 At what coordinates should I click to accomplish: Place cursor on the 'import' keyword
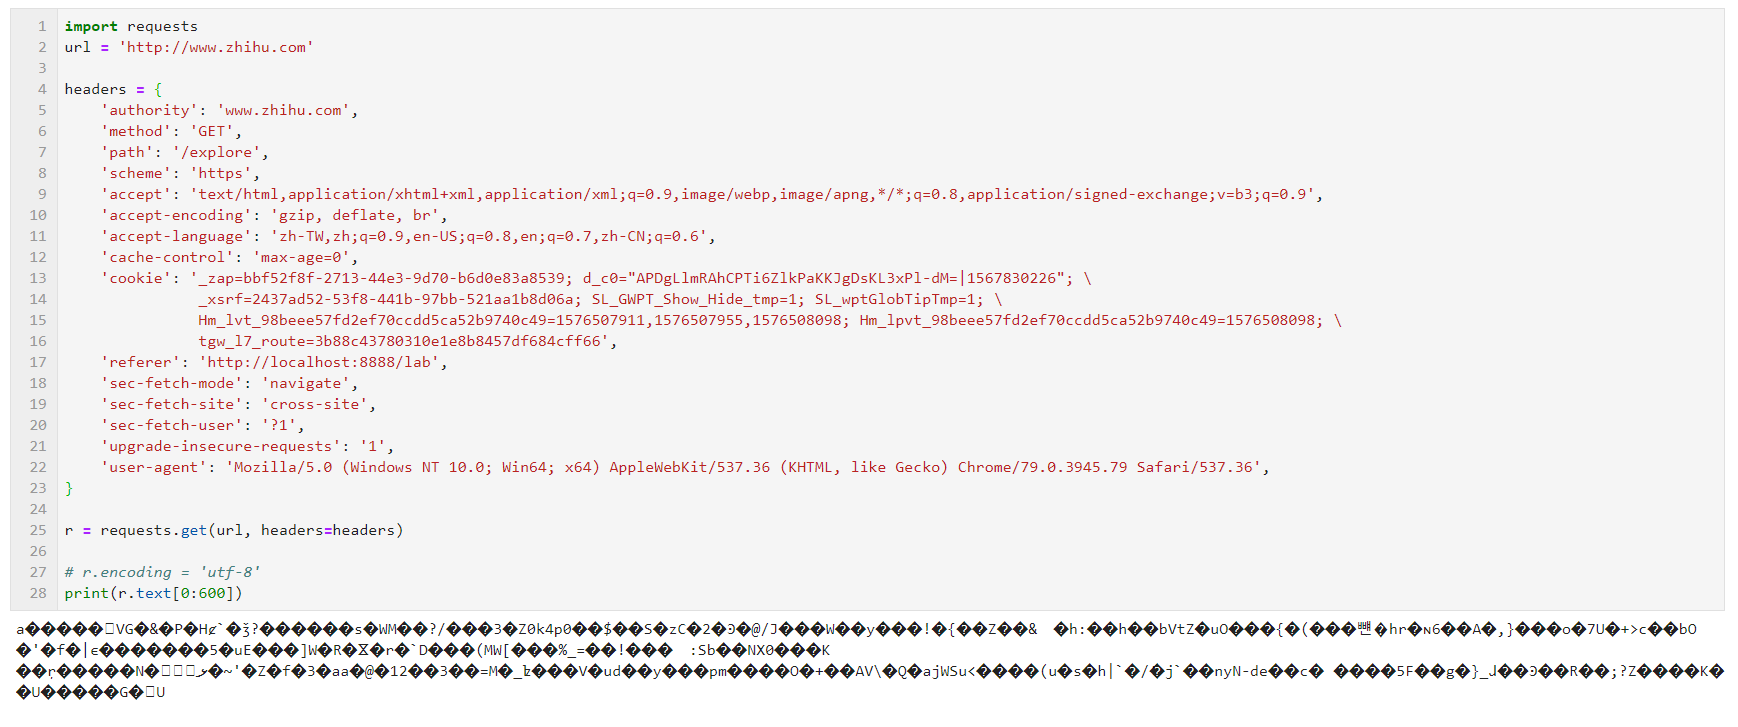(91, 26)
